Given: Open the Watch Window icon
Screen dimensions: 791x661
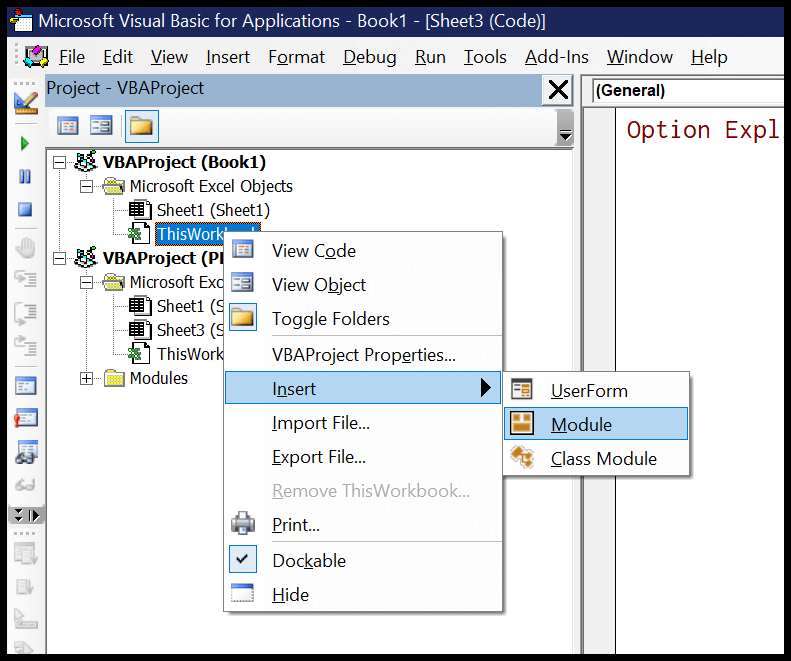Looking at the screenshot, I should click(26, 452).
